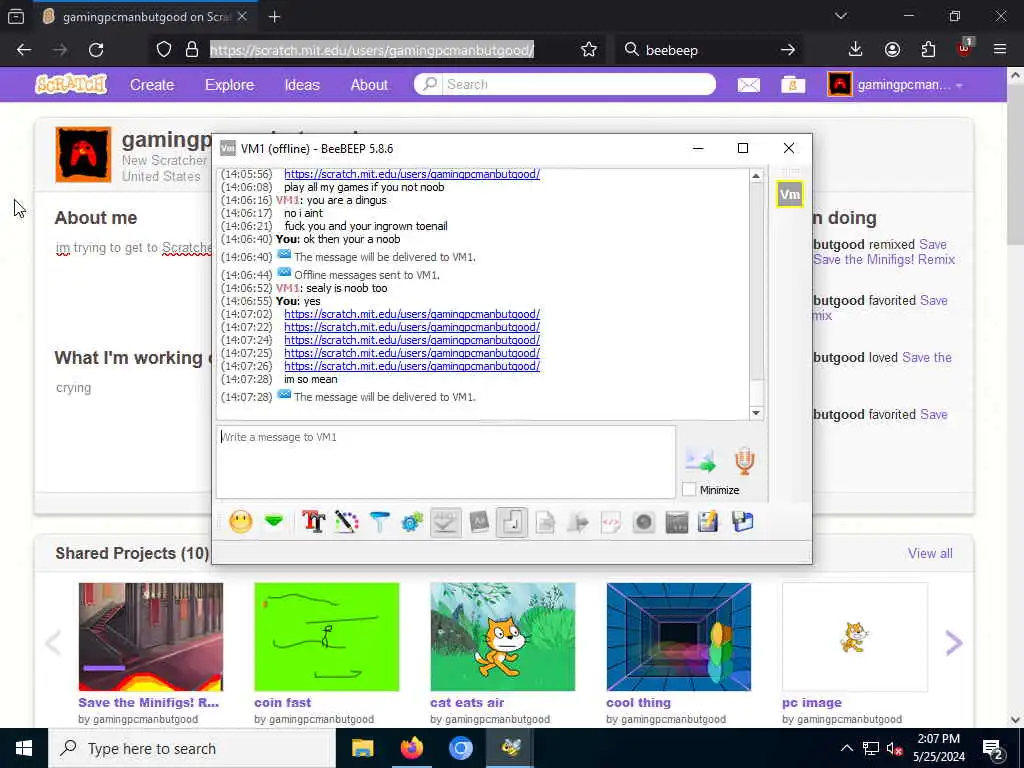Show previous shared projects with left arrow
The height and width of the screenshot is (768, 1024).
53,643
